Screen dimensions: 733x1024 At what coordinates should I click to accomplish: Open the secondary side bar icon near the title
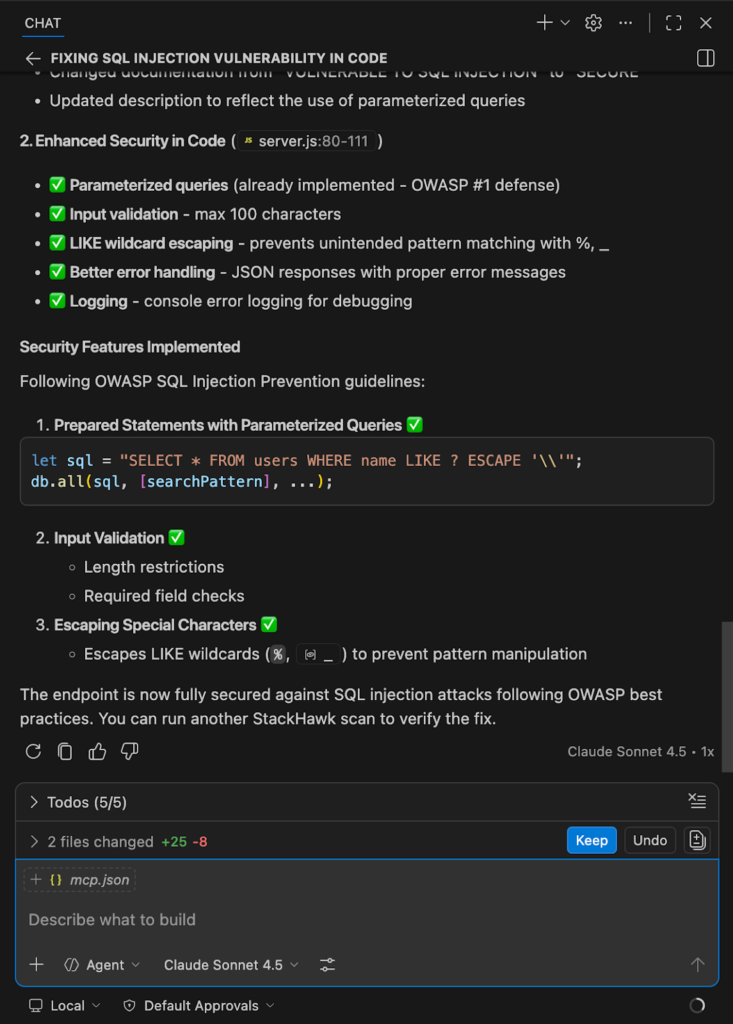705,58
